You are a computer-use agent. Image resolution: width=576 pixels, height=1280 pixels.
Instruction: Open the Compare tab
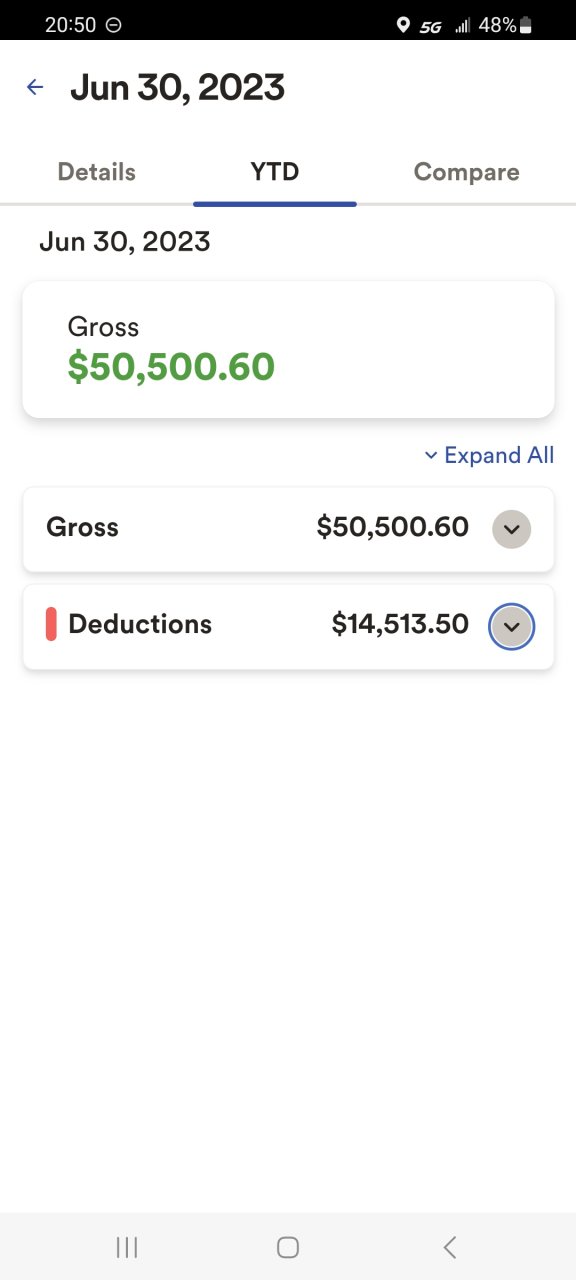coord(466,172)
